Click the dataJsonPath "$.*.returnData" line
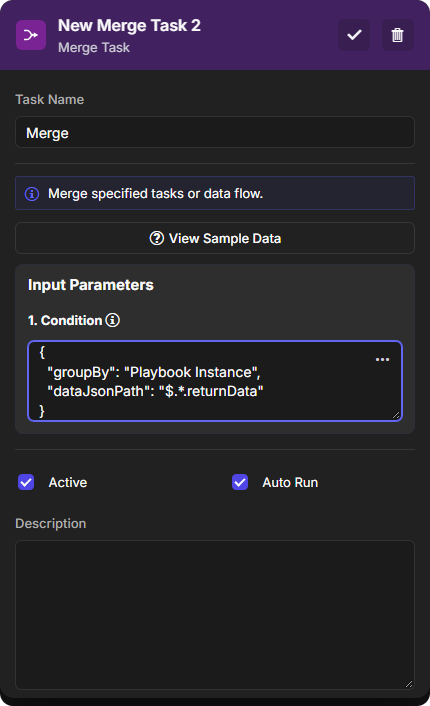Viewport: 430px width, 706px height. [x=155, y=391]
